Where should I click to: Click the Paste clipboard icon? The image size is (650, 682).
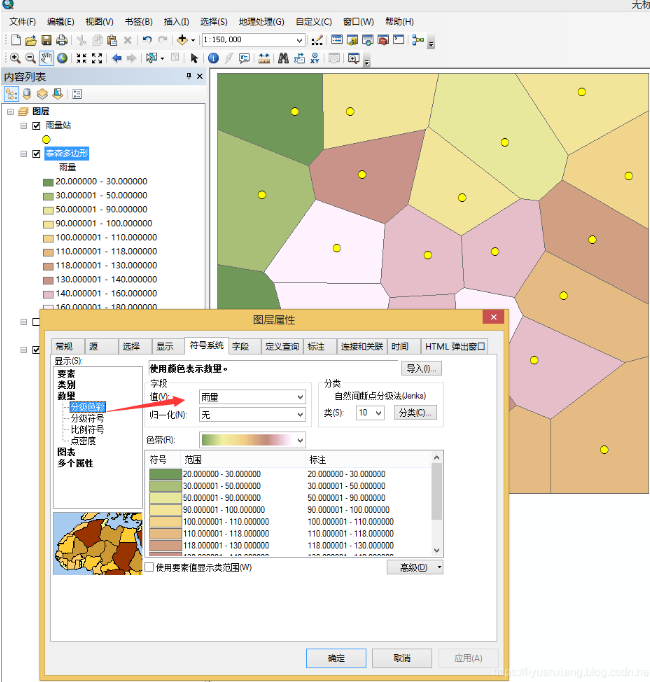112,40
